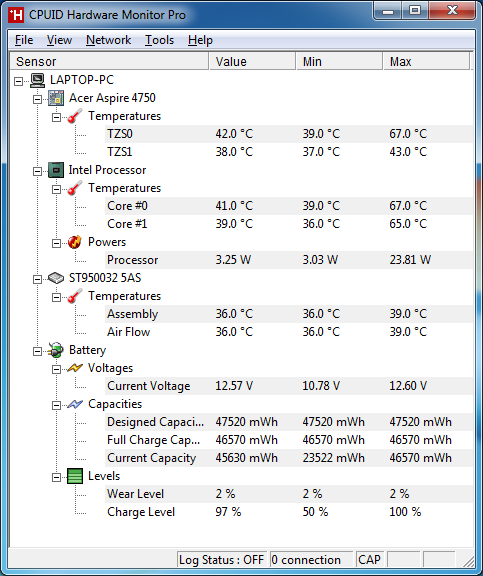Select the Core #0 row
The width and height of the screenshot is (483, 576).
click(289, 206)
